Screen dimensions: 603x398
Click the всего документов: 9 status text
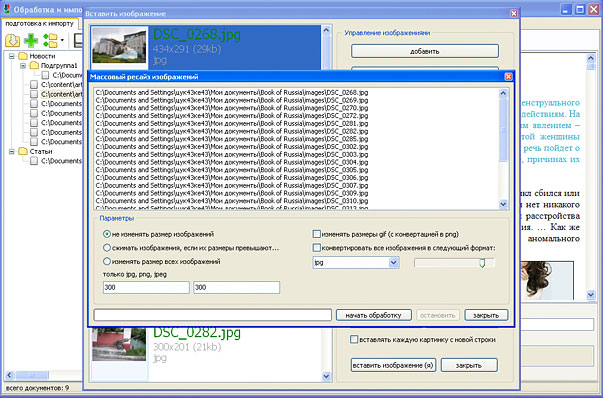pyautogui.click(x=37, y=388)
